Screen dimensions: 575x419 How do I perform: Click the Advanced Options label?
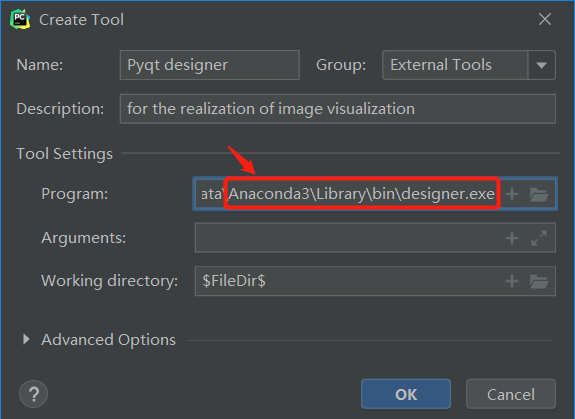109,340
